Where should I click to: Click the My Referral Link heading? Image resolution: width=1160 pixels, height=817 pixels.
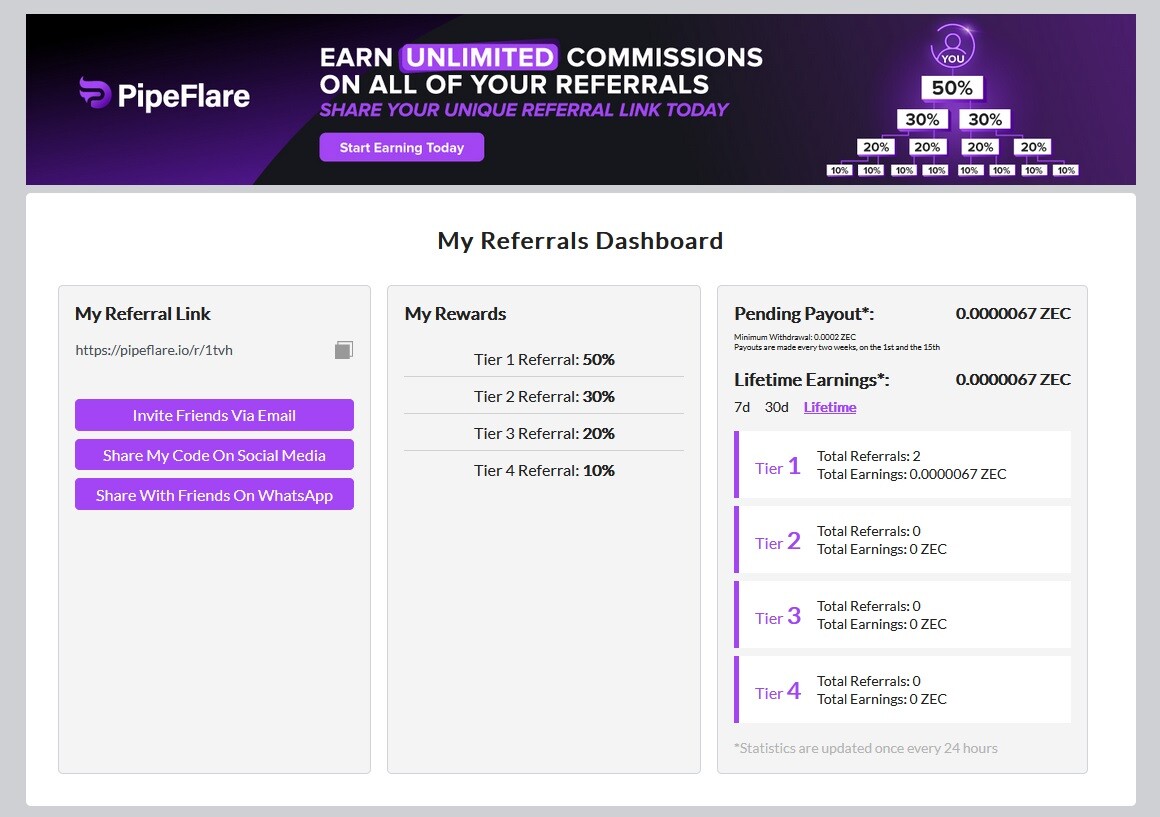click(143, 314)
